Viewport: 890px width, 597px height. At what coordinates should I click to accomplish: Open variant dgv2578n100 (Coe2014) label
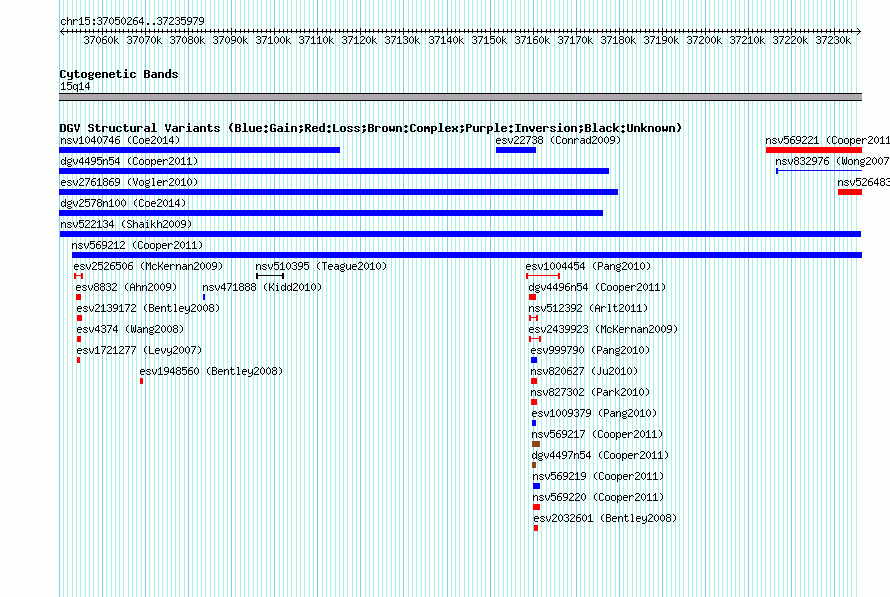coord(123,203)
